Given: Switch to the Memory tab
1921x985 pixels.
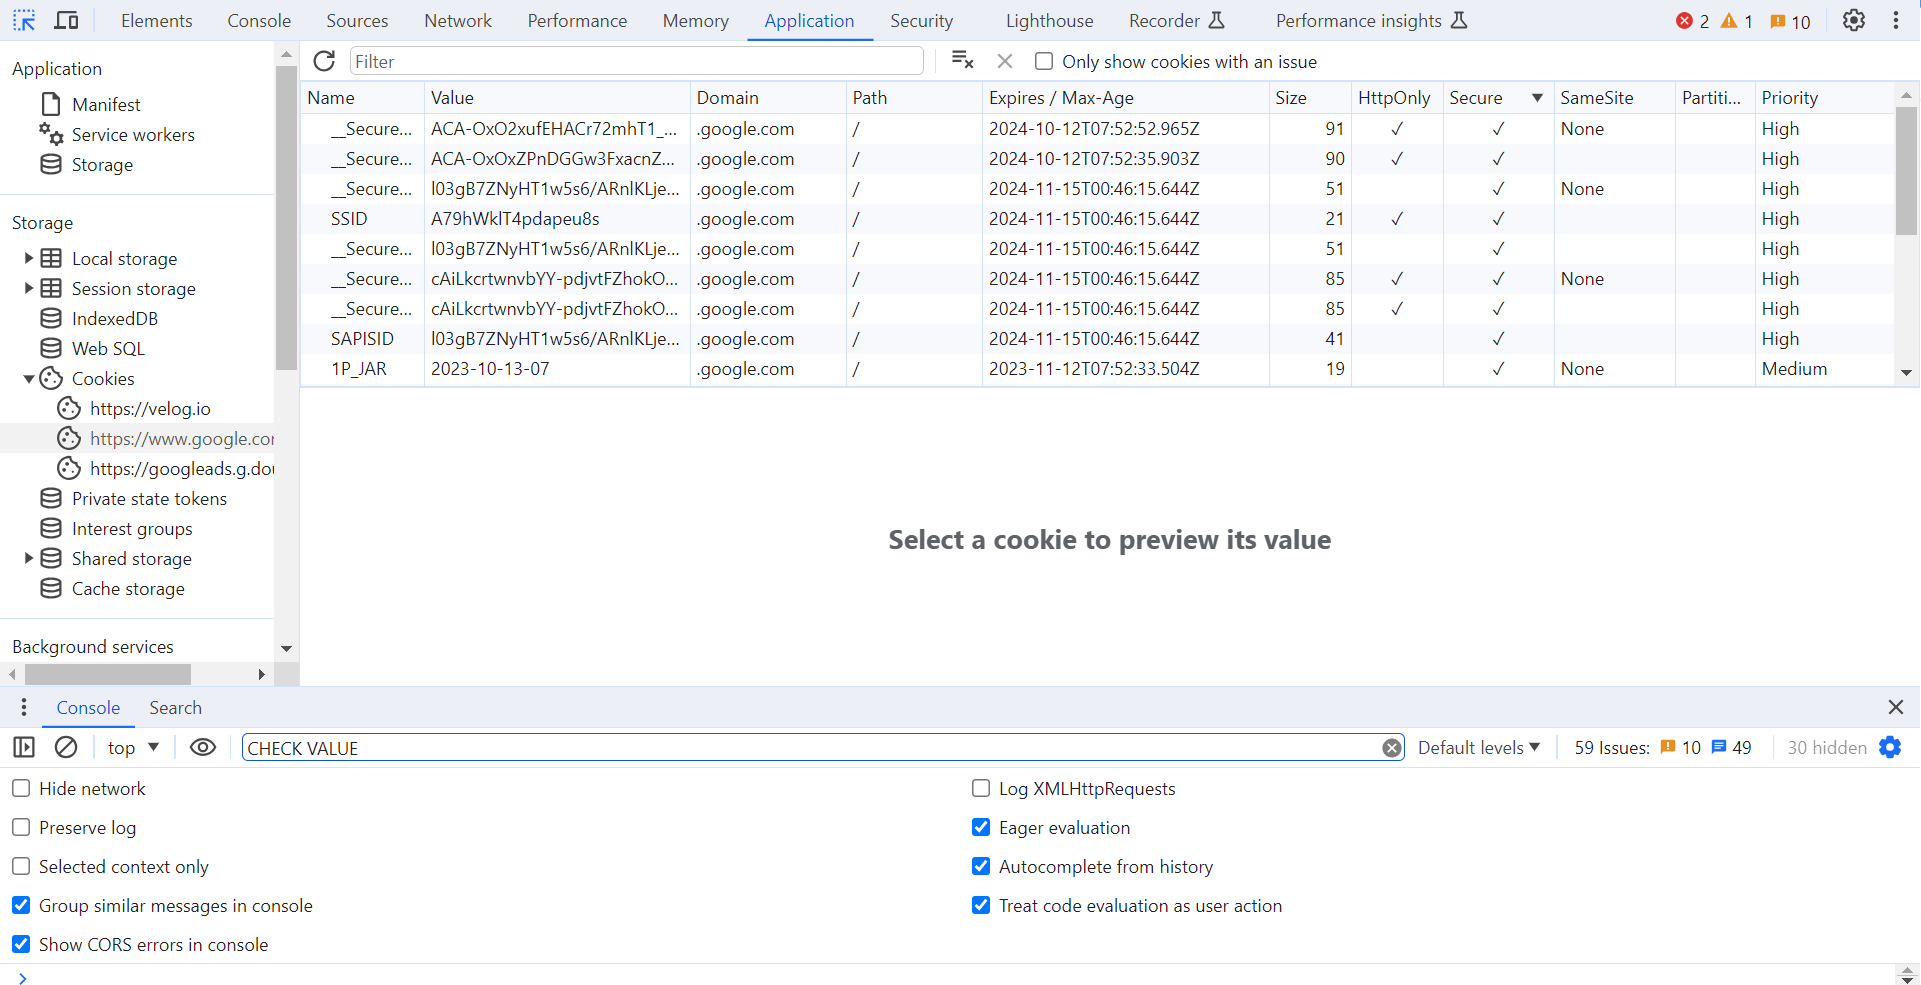Looking at the screenshot, I should click(x=695, y=20).
